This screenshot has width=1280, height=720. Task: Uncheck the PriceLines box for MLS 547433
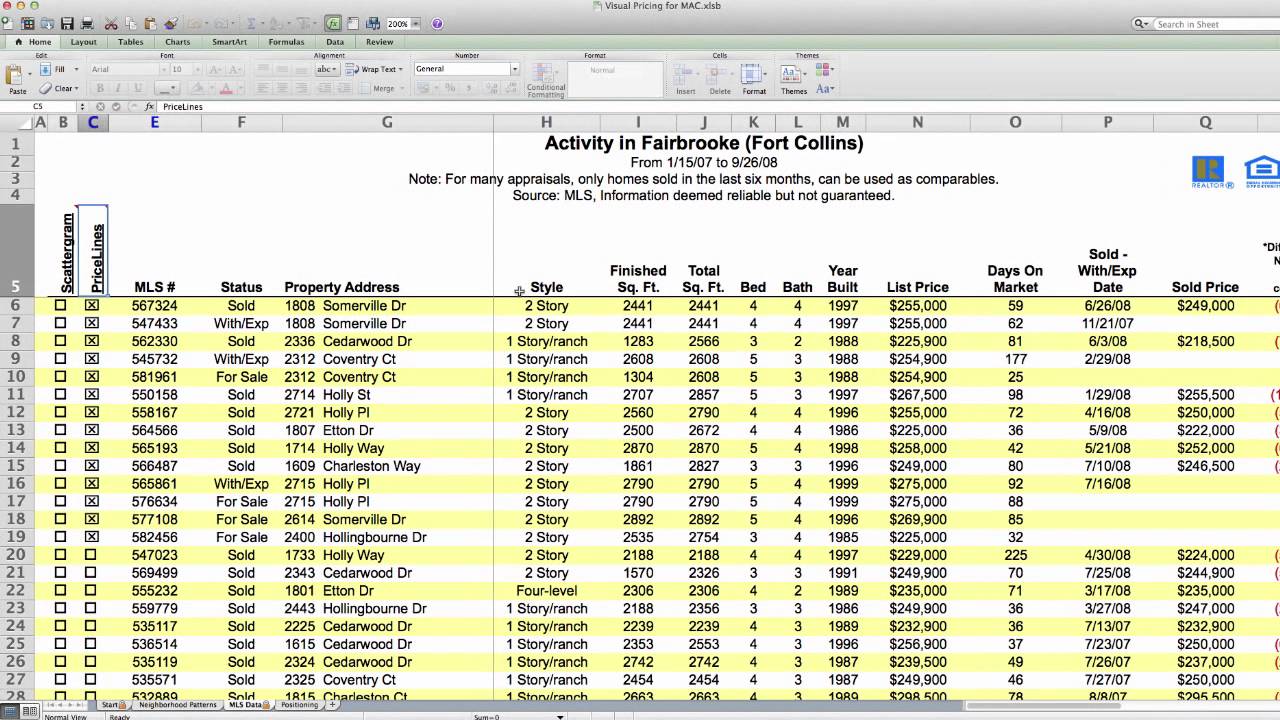pyautogui.click(x=92, y=324)
